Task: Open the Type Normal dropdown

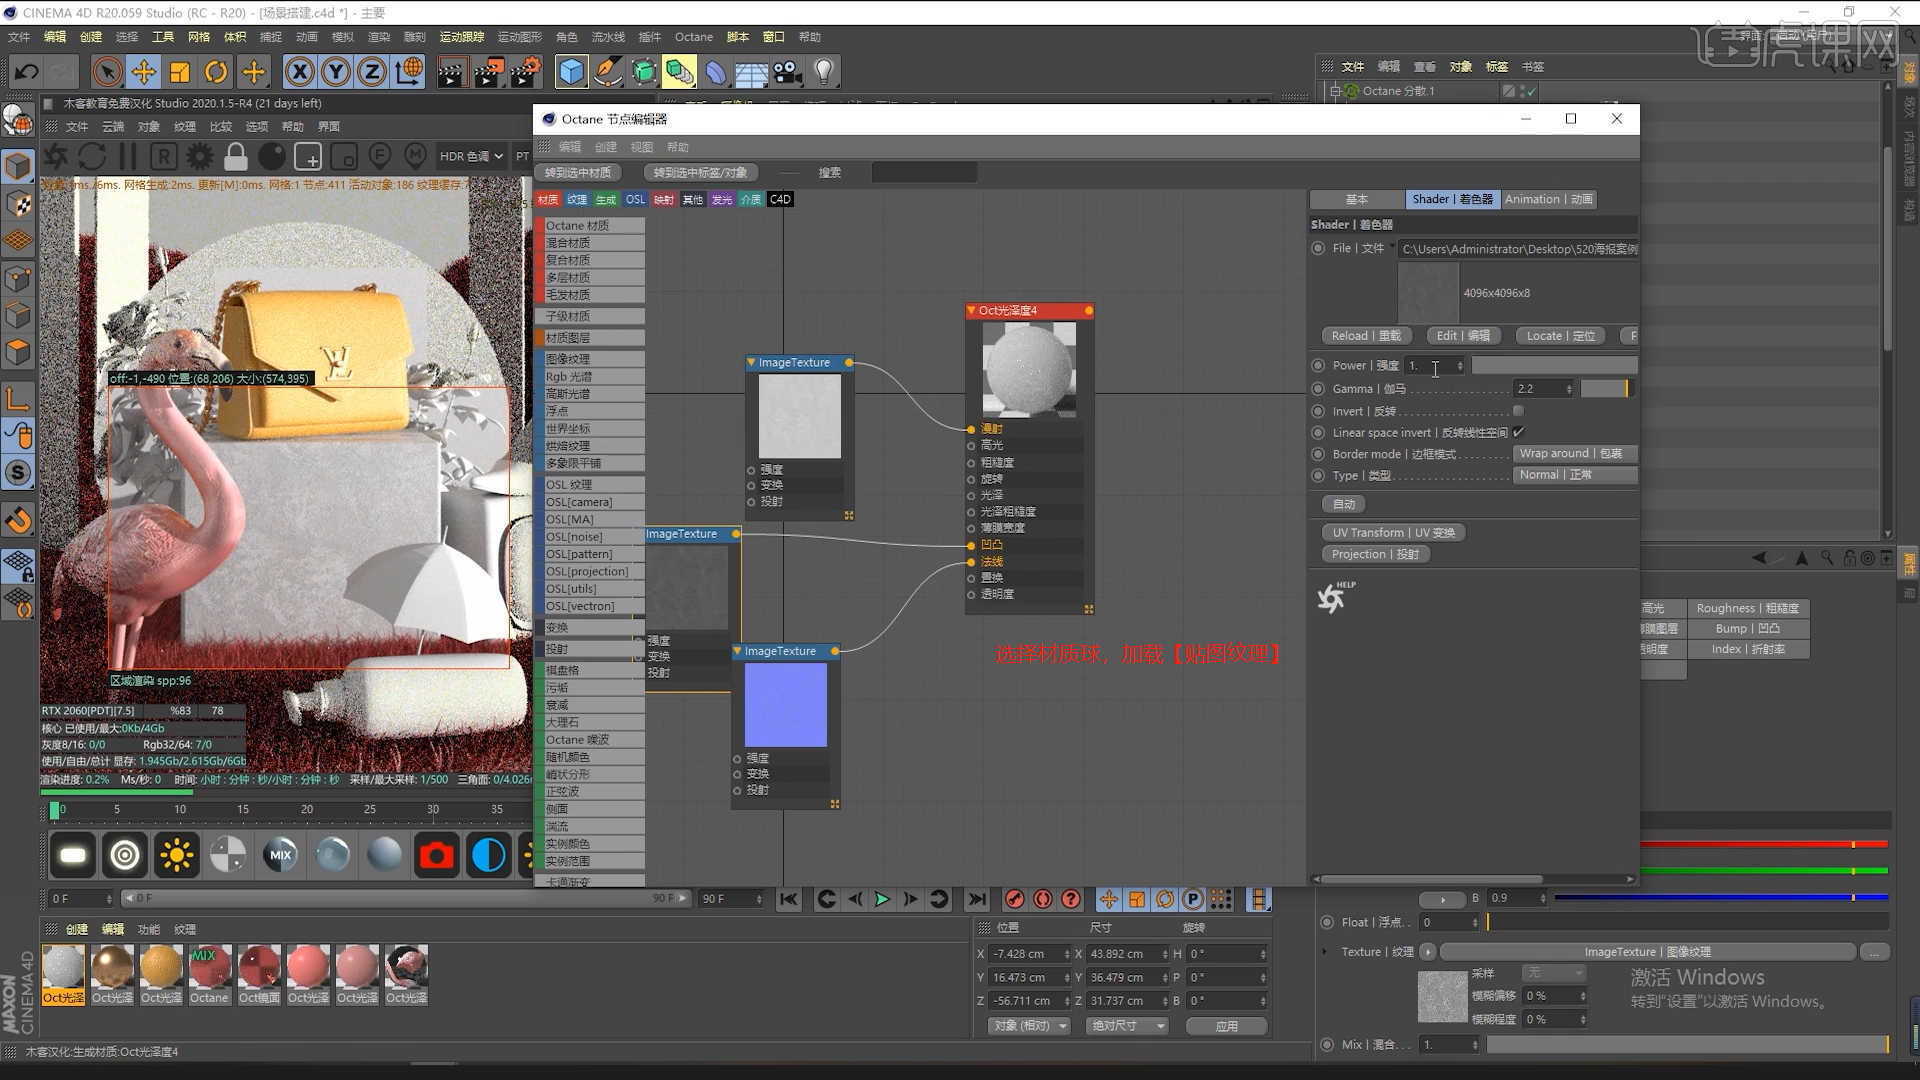Action: coord(1574,475)
